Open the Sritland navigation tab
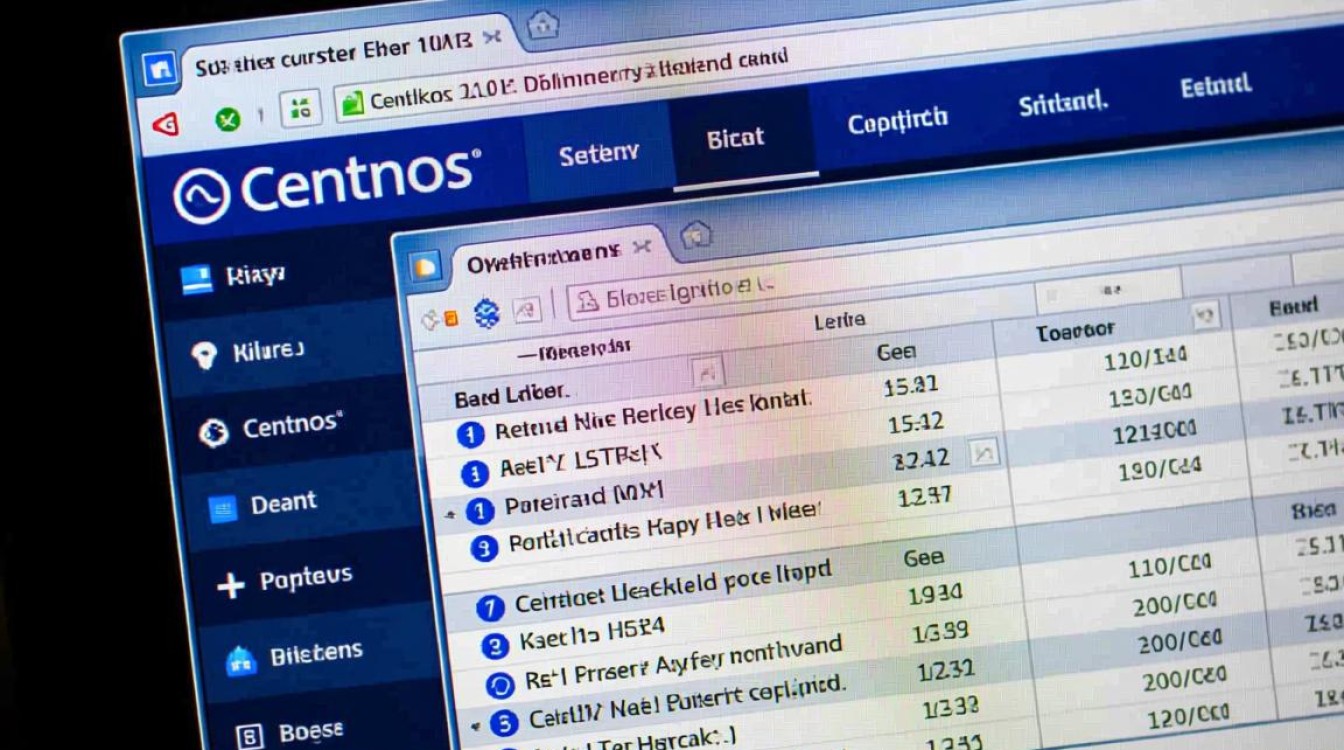 click(x=1062, y=104)
